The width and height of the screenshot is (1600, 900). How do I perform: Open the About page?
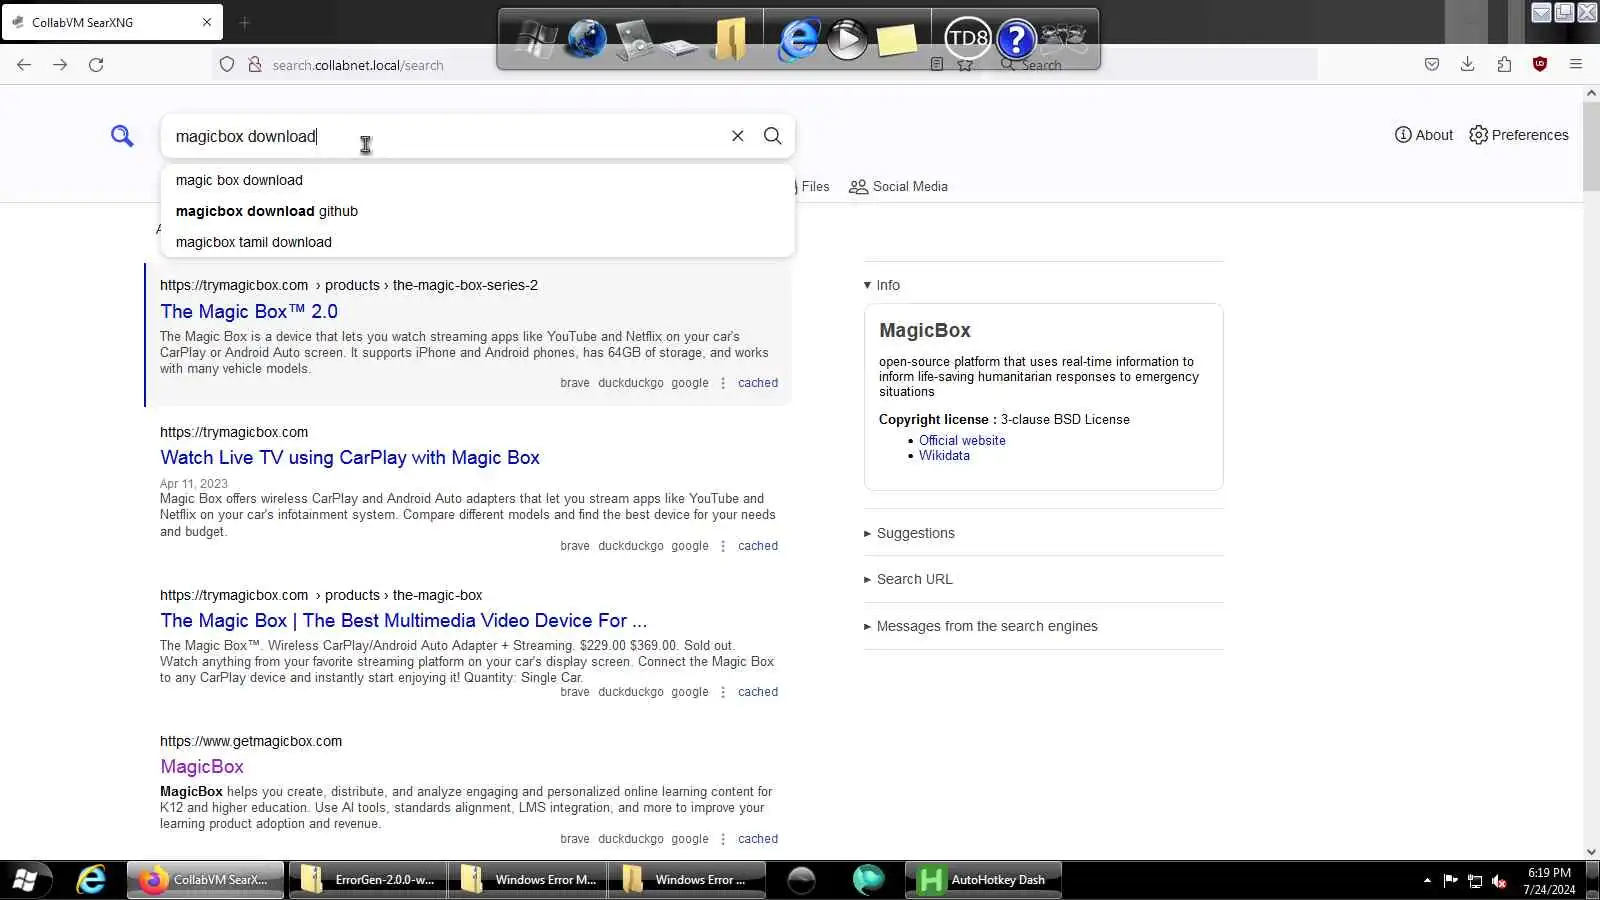coord(1424,135)
